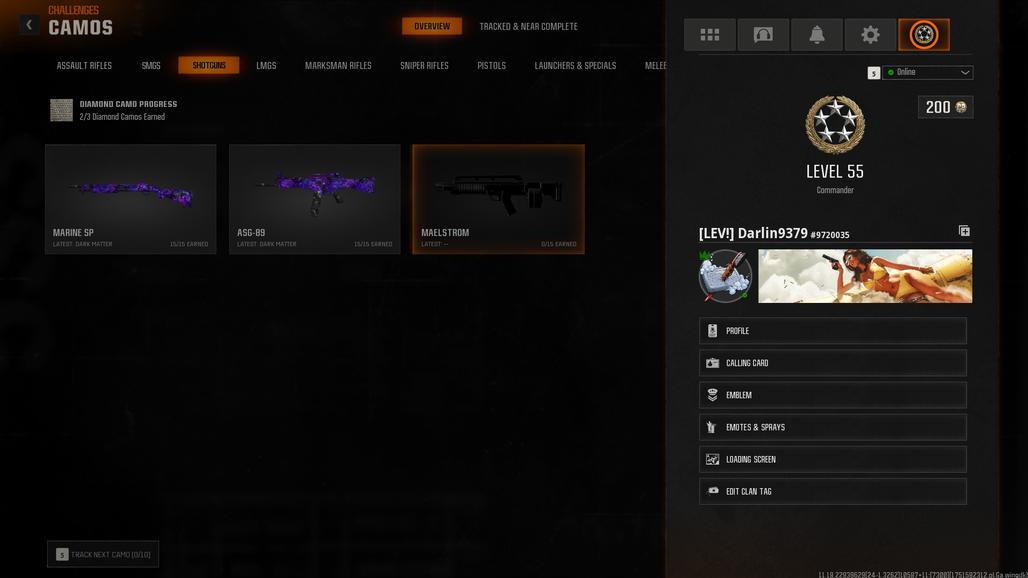The image size is (1028, 578).
Task: Open the grid menu icon
Action: tap(709, 35)
